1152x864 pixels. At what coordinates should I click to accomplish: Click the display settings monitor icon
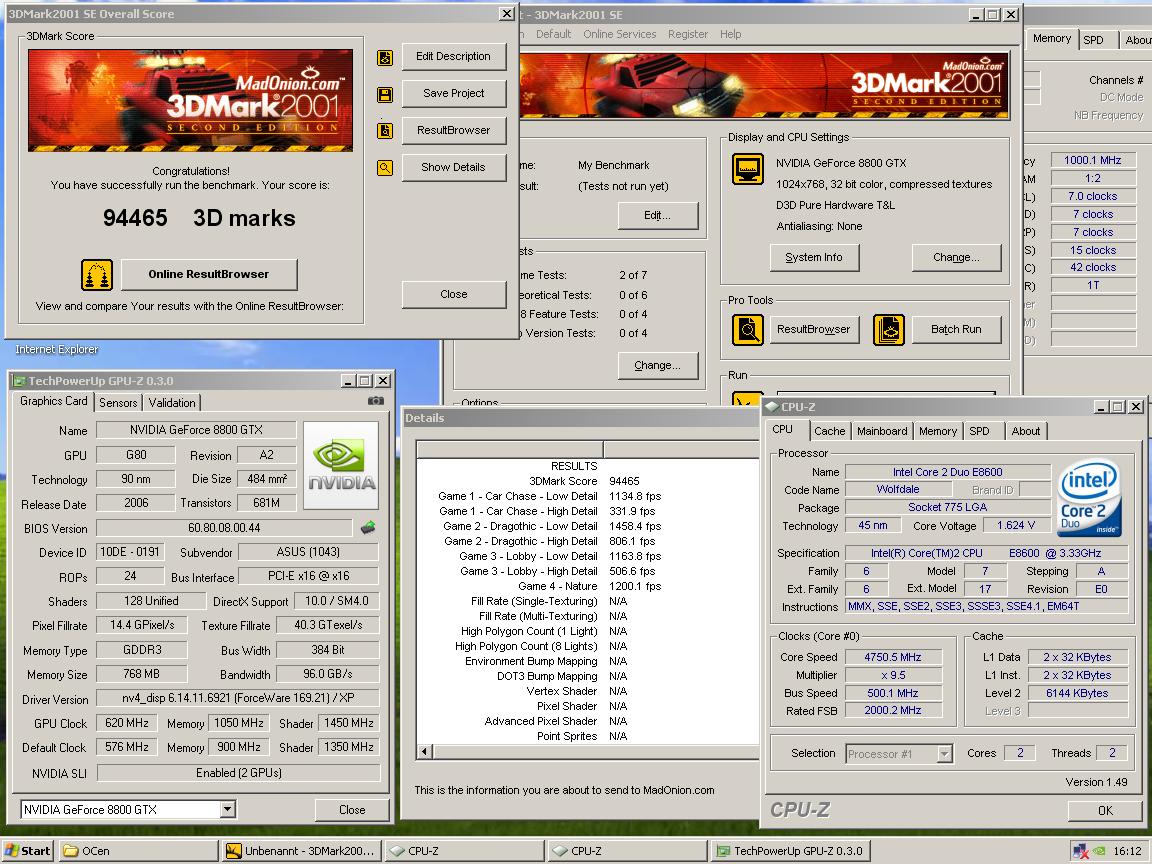(x=748, y=169)
